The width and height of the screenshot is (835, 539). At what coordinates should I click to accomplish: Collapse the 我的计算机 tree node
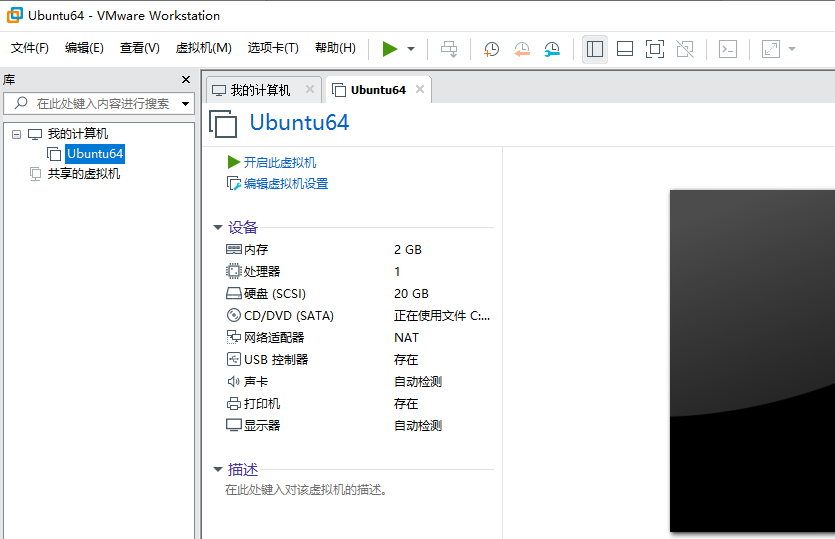17,134
